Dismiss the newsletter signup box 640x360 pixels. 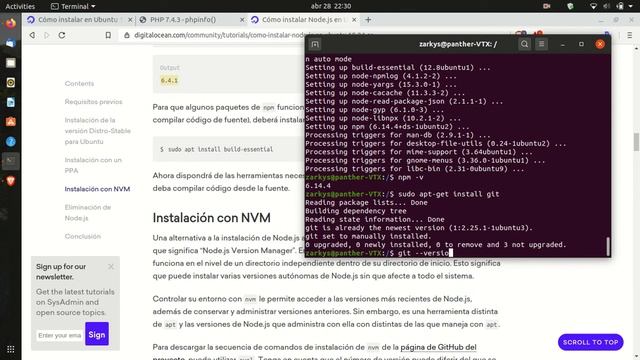pos(111,267)
